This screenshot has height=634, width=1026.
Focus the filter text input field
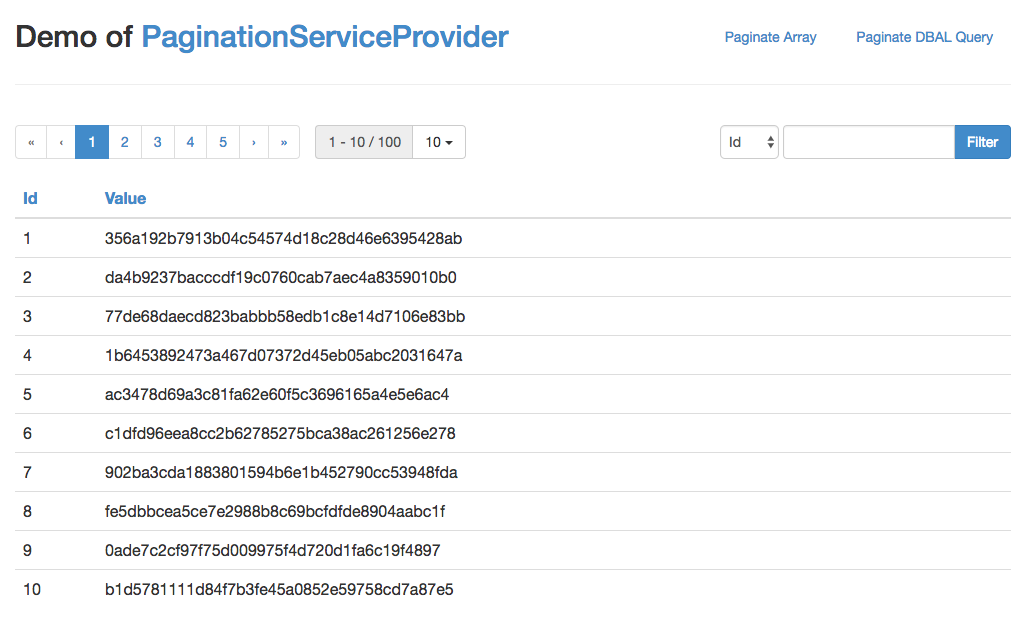pyautogui.click(x=869, y=142)
